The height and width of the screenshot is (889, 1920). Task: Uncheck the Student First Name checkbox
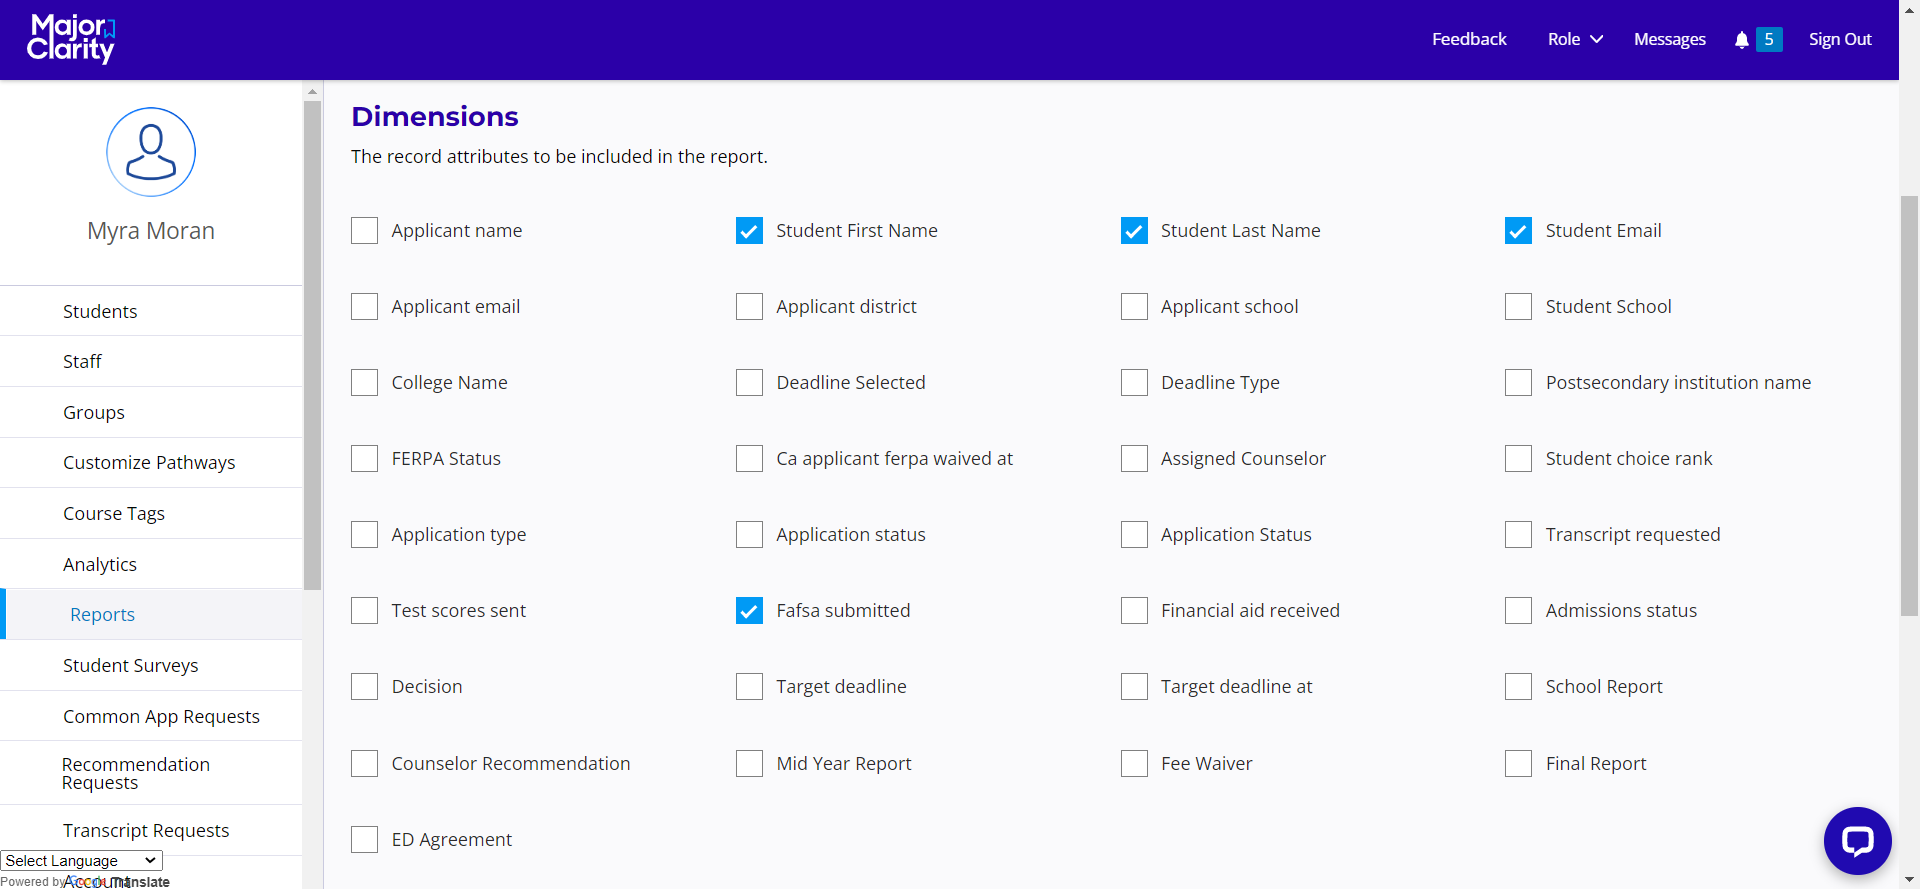[x=749, y=231]
